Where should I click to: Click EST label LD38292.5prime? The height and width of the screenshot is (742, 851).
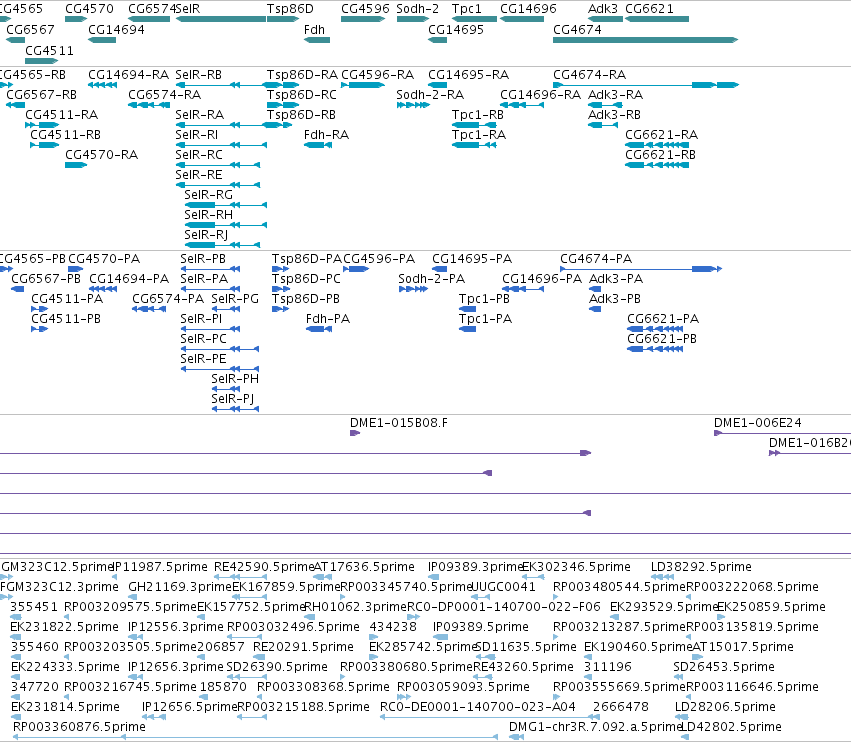coord(701,567)
